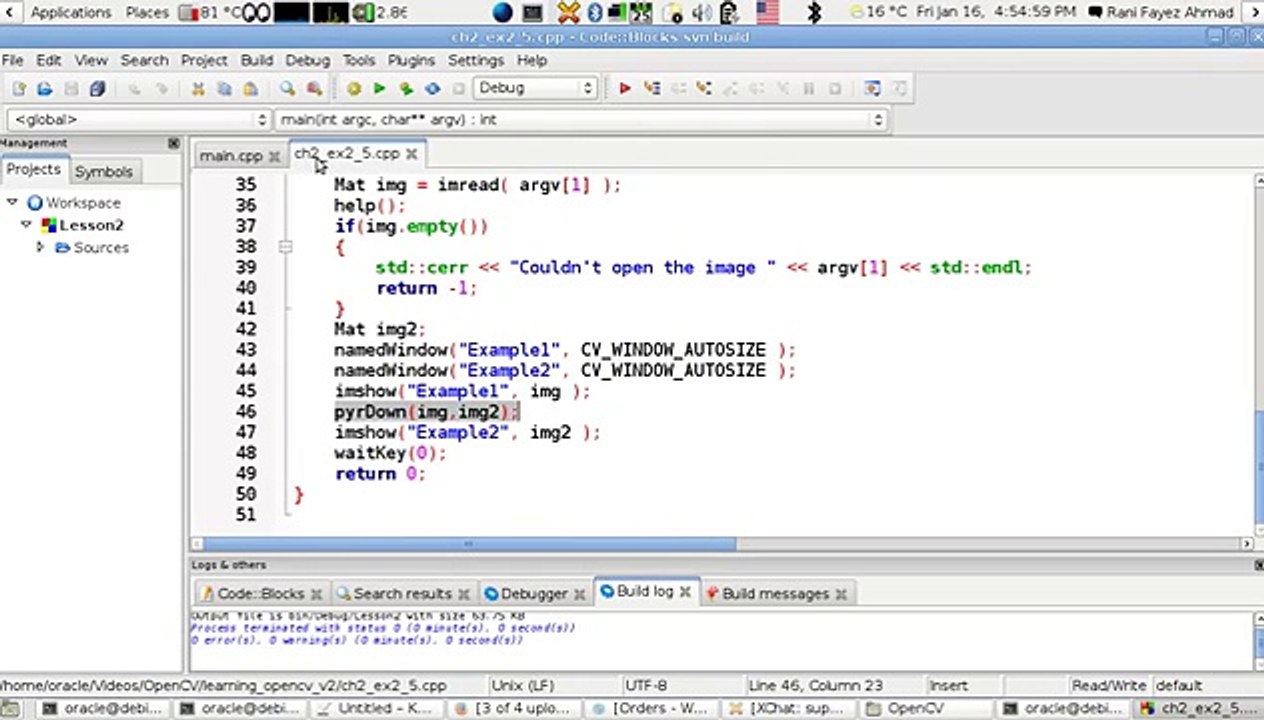This screenshot has width=1264, height=720.
Task: Open the Plugins menu
Action: (411, 60)
